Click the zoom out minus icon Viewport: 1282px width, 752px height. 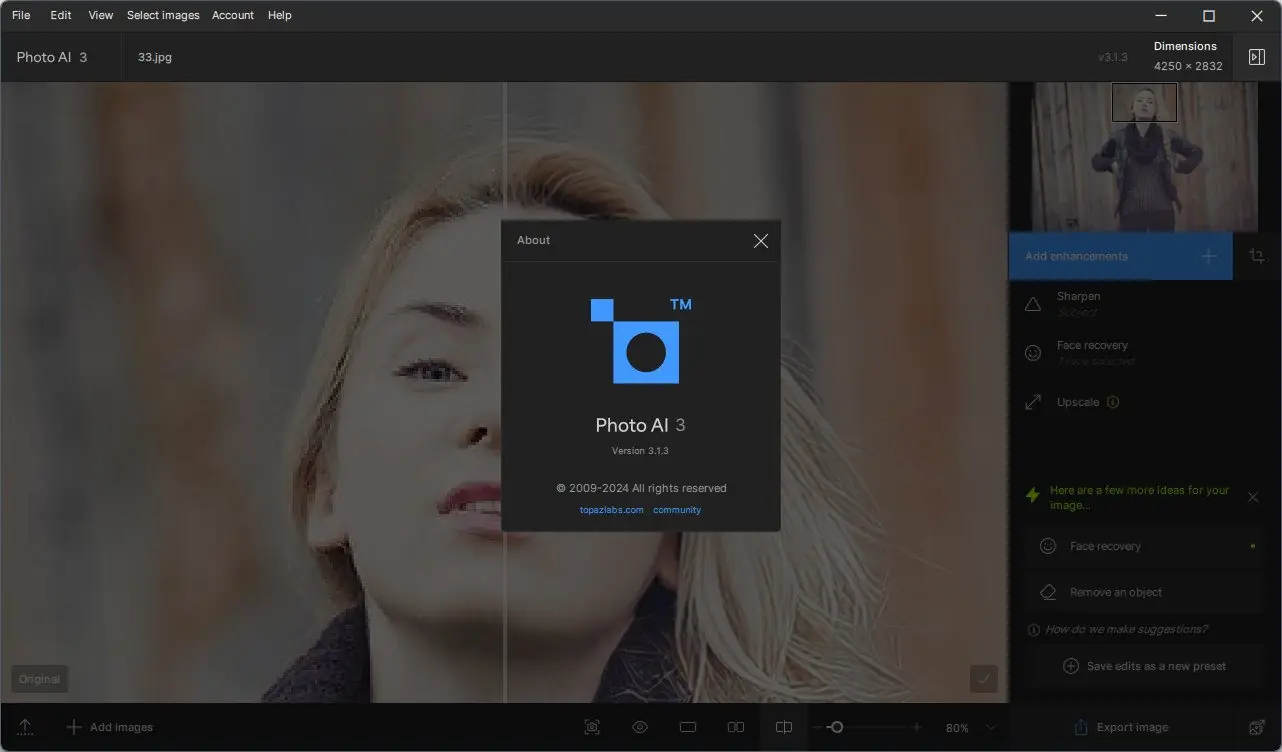point(817,727)
